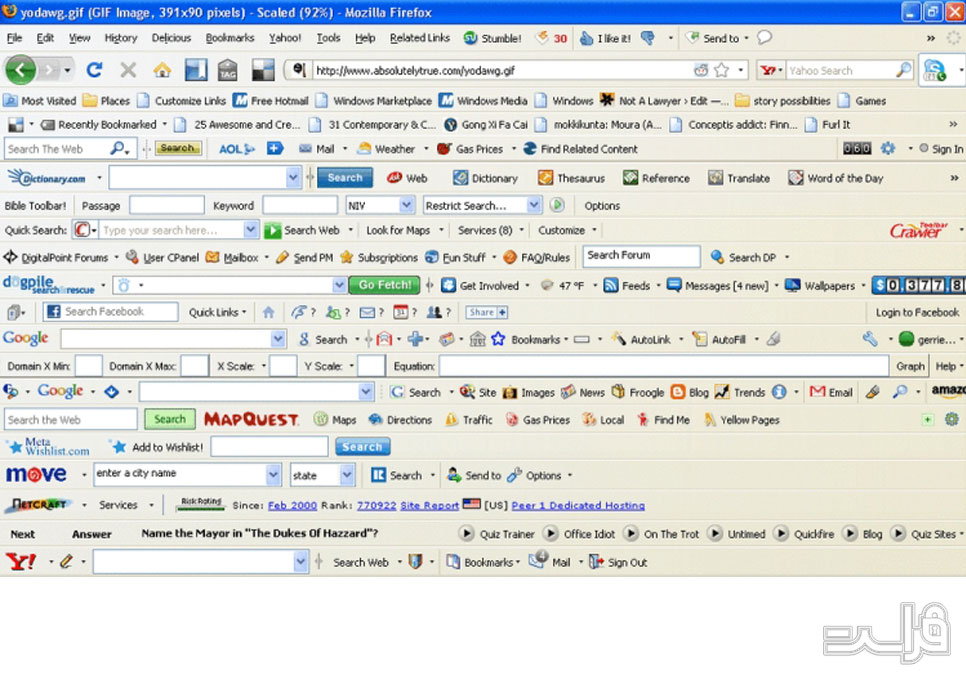Click Traffic on MapQuest toolbar
Image resolution: width=966 pixels, height=676 pixels.
click(469, 420)
